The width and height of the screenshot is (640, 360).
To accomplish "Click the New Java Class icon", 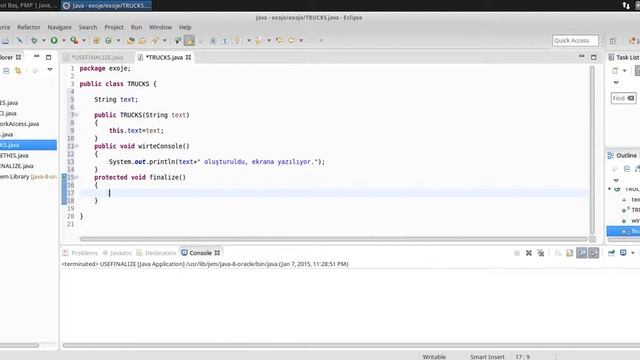I will (108, 40).
